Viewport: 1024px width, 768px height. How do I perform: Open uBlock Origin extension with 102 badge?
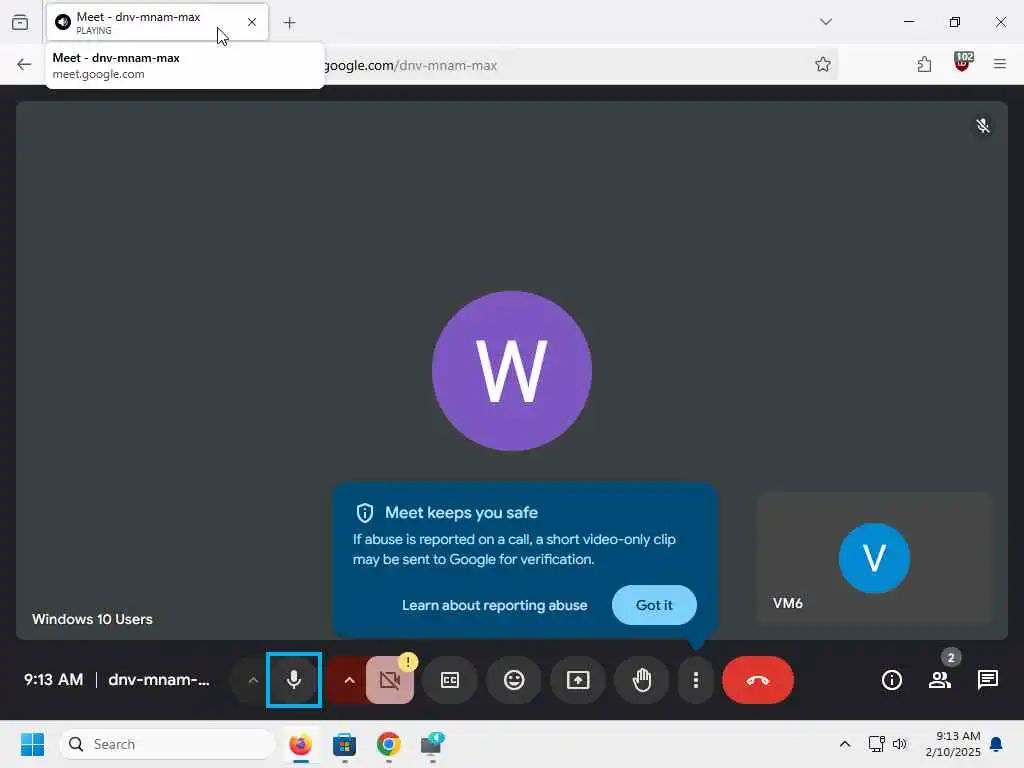(963, 63)
